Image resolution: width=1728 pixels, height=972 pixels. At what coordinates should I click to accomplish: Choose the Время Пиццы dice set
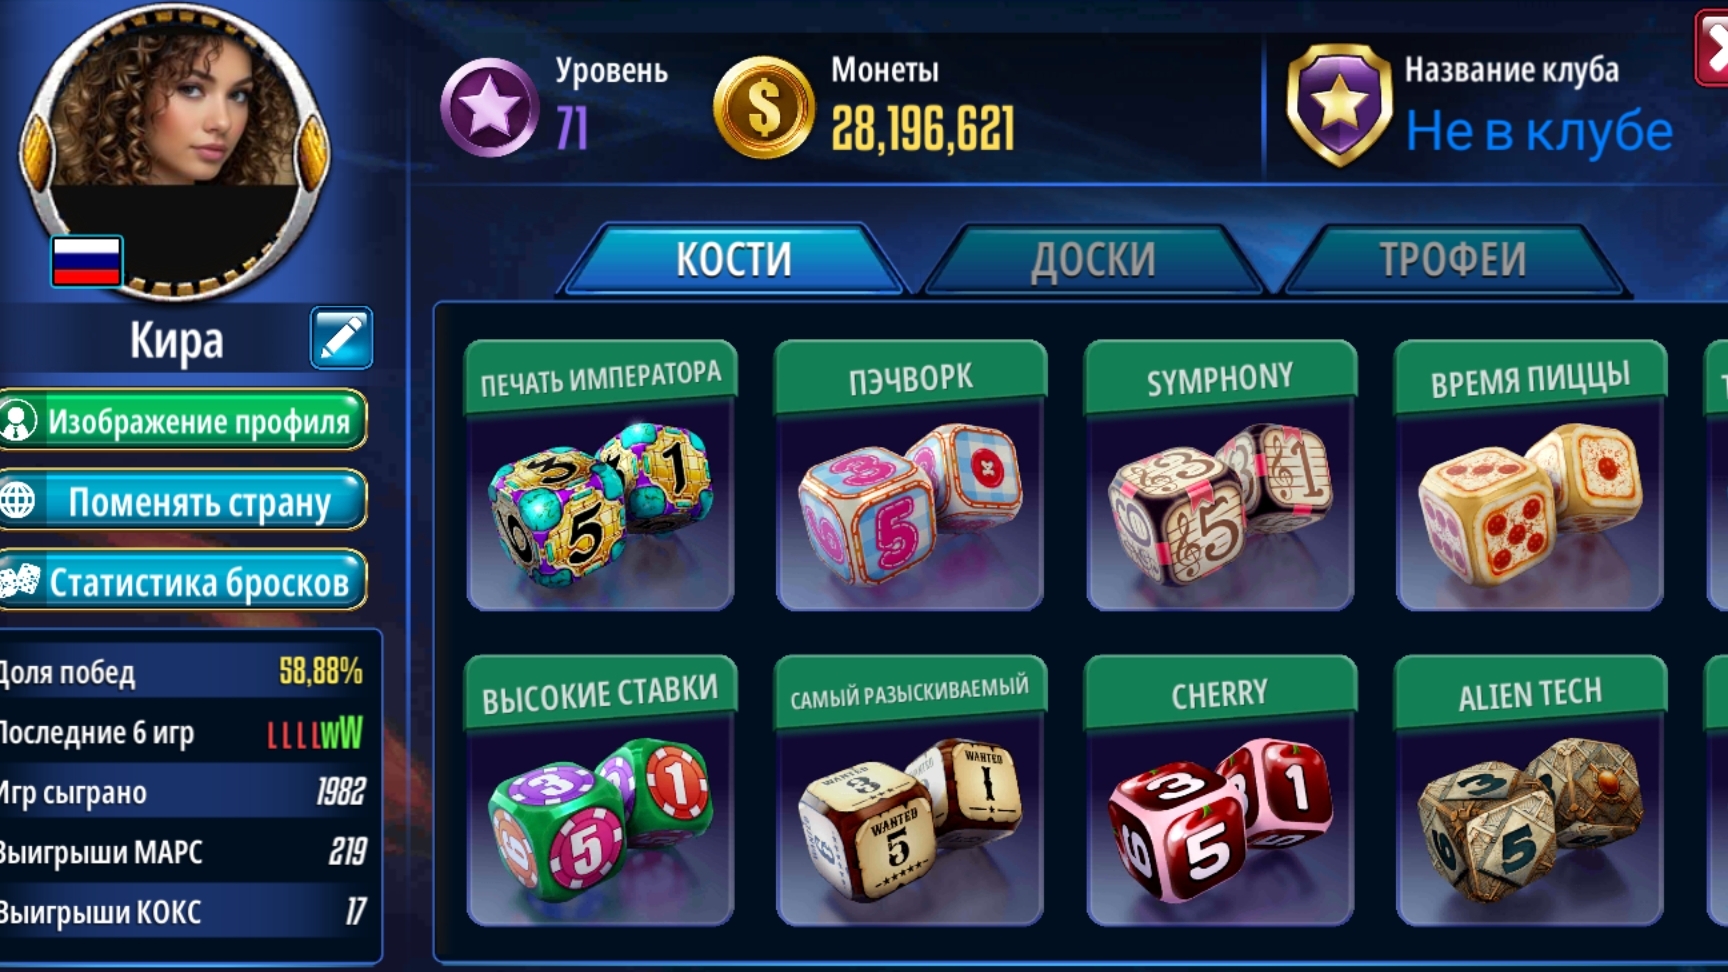coord(1530,475)
